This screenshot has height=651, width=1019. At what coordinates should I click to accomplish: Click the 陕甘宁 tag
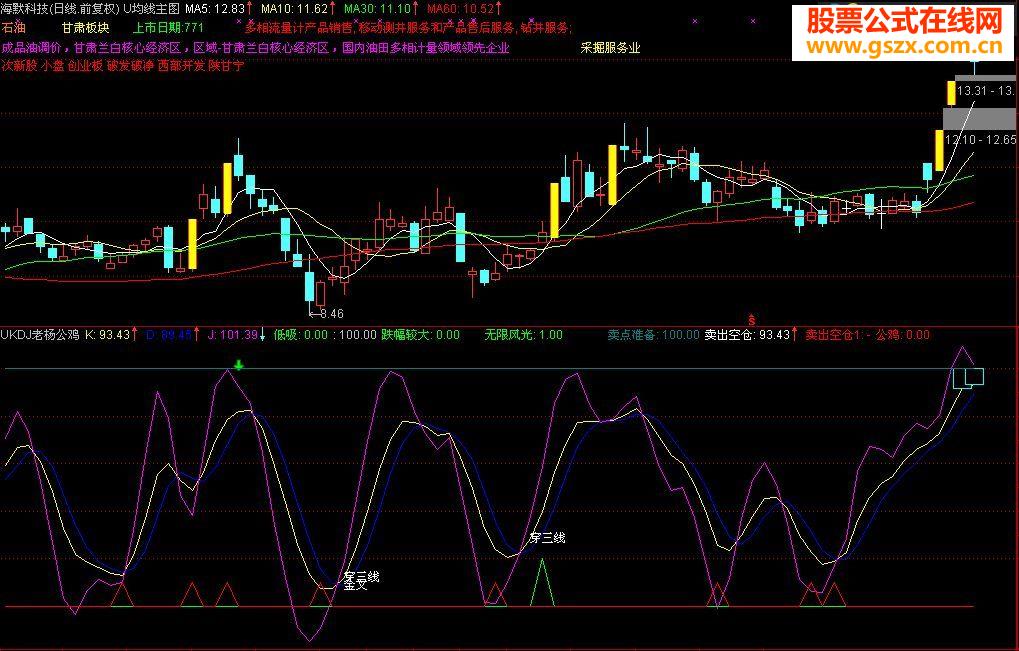[226, 66]
